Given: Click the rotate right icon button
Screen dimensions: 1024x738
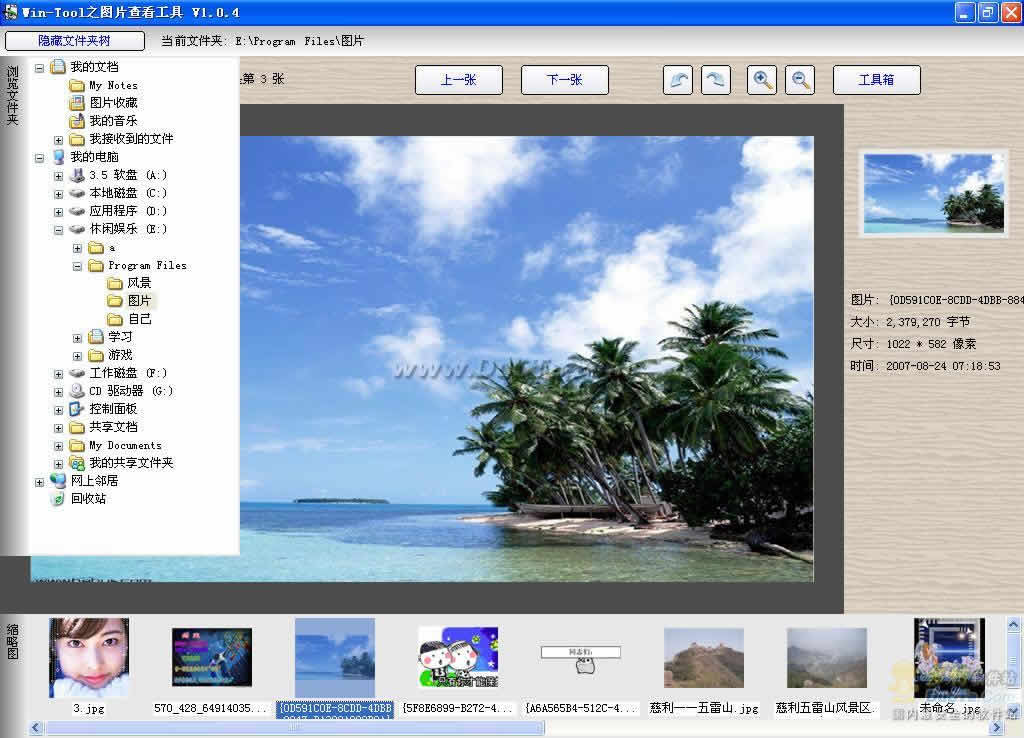Looking at the screenshot, I should pos(716,80).
